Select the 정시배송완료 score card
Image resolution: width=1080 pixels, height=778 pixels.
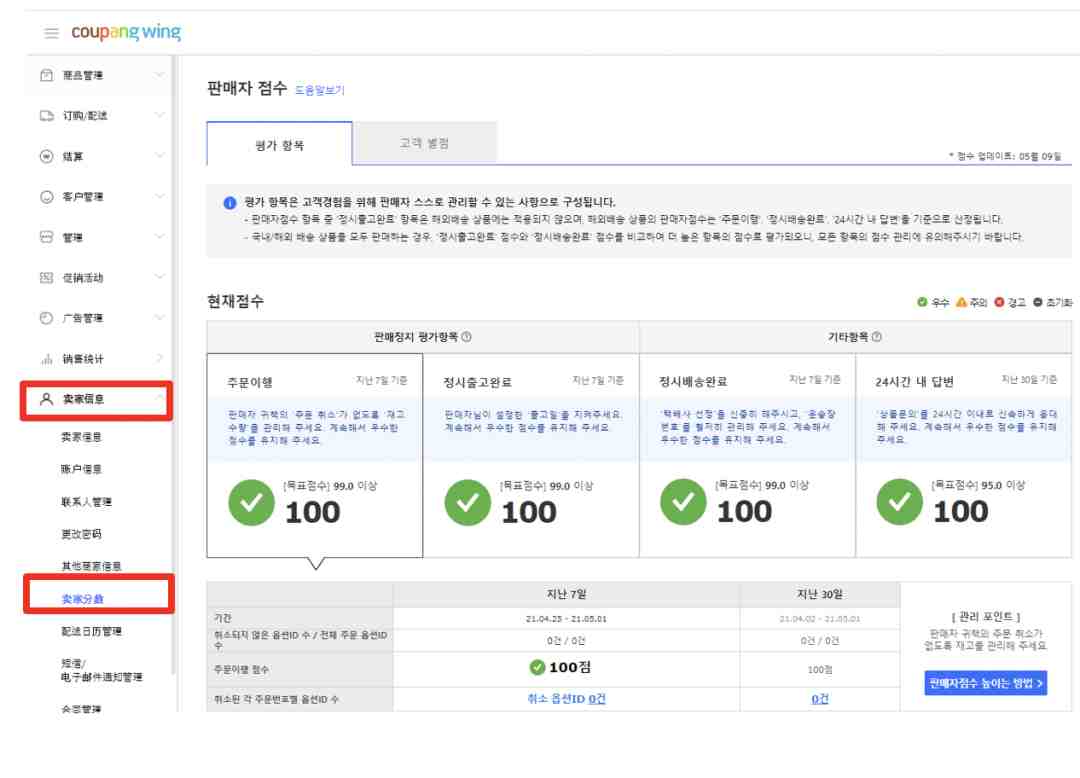click(x=747, y=455)
